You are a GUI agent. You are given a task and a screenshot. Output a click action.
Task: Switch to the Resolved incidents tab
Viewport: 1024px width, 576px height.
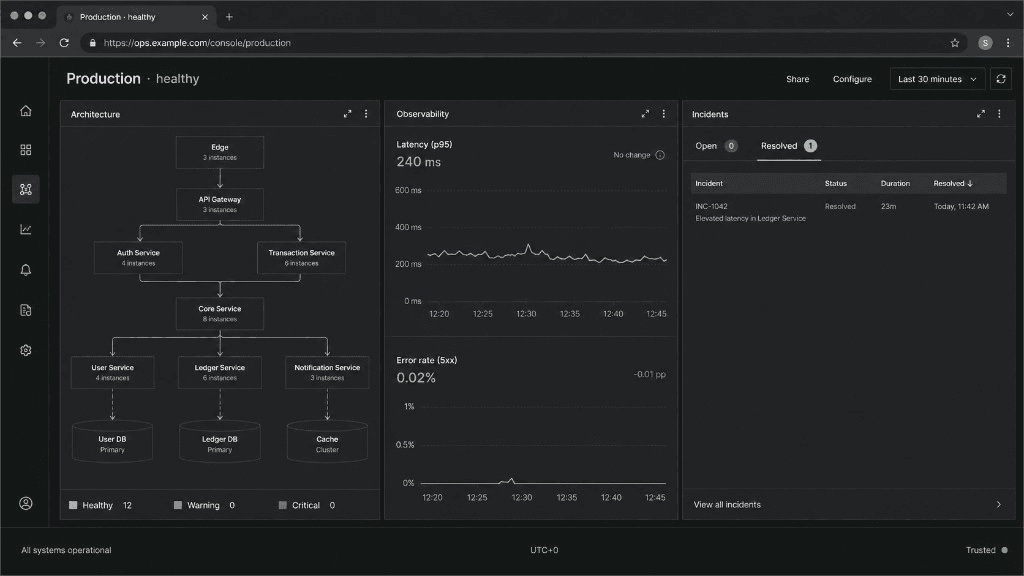point(788,146)
